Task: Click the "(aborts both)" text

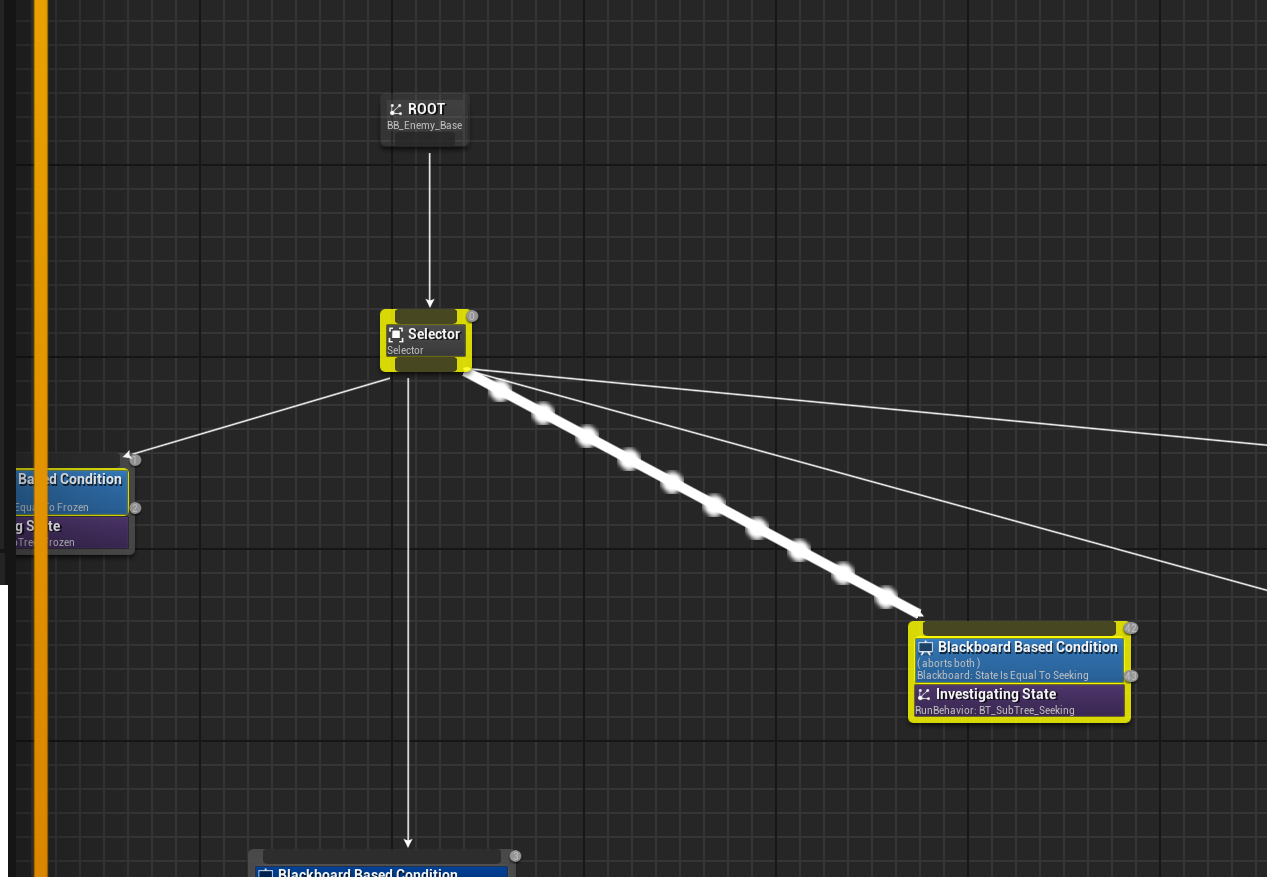Action: click(x=948, y=663)
